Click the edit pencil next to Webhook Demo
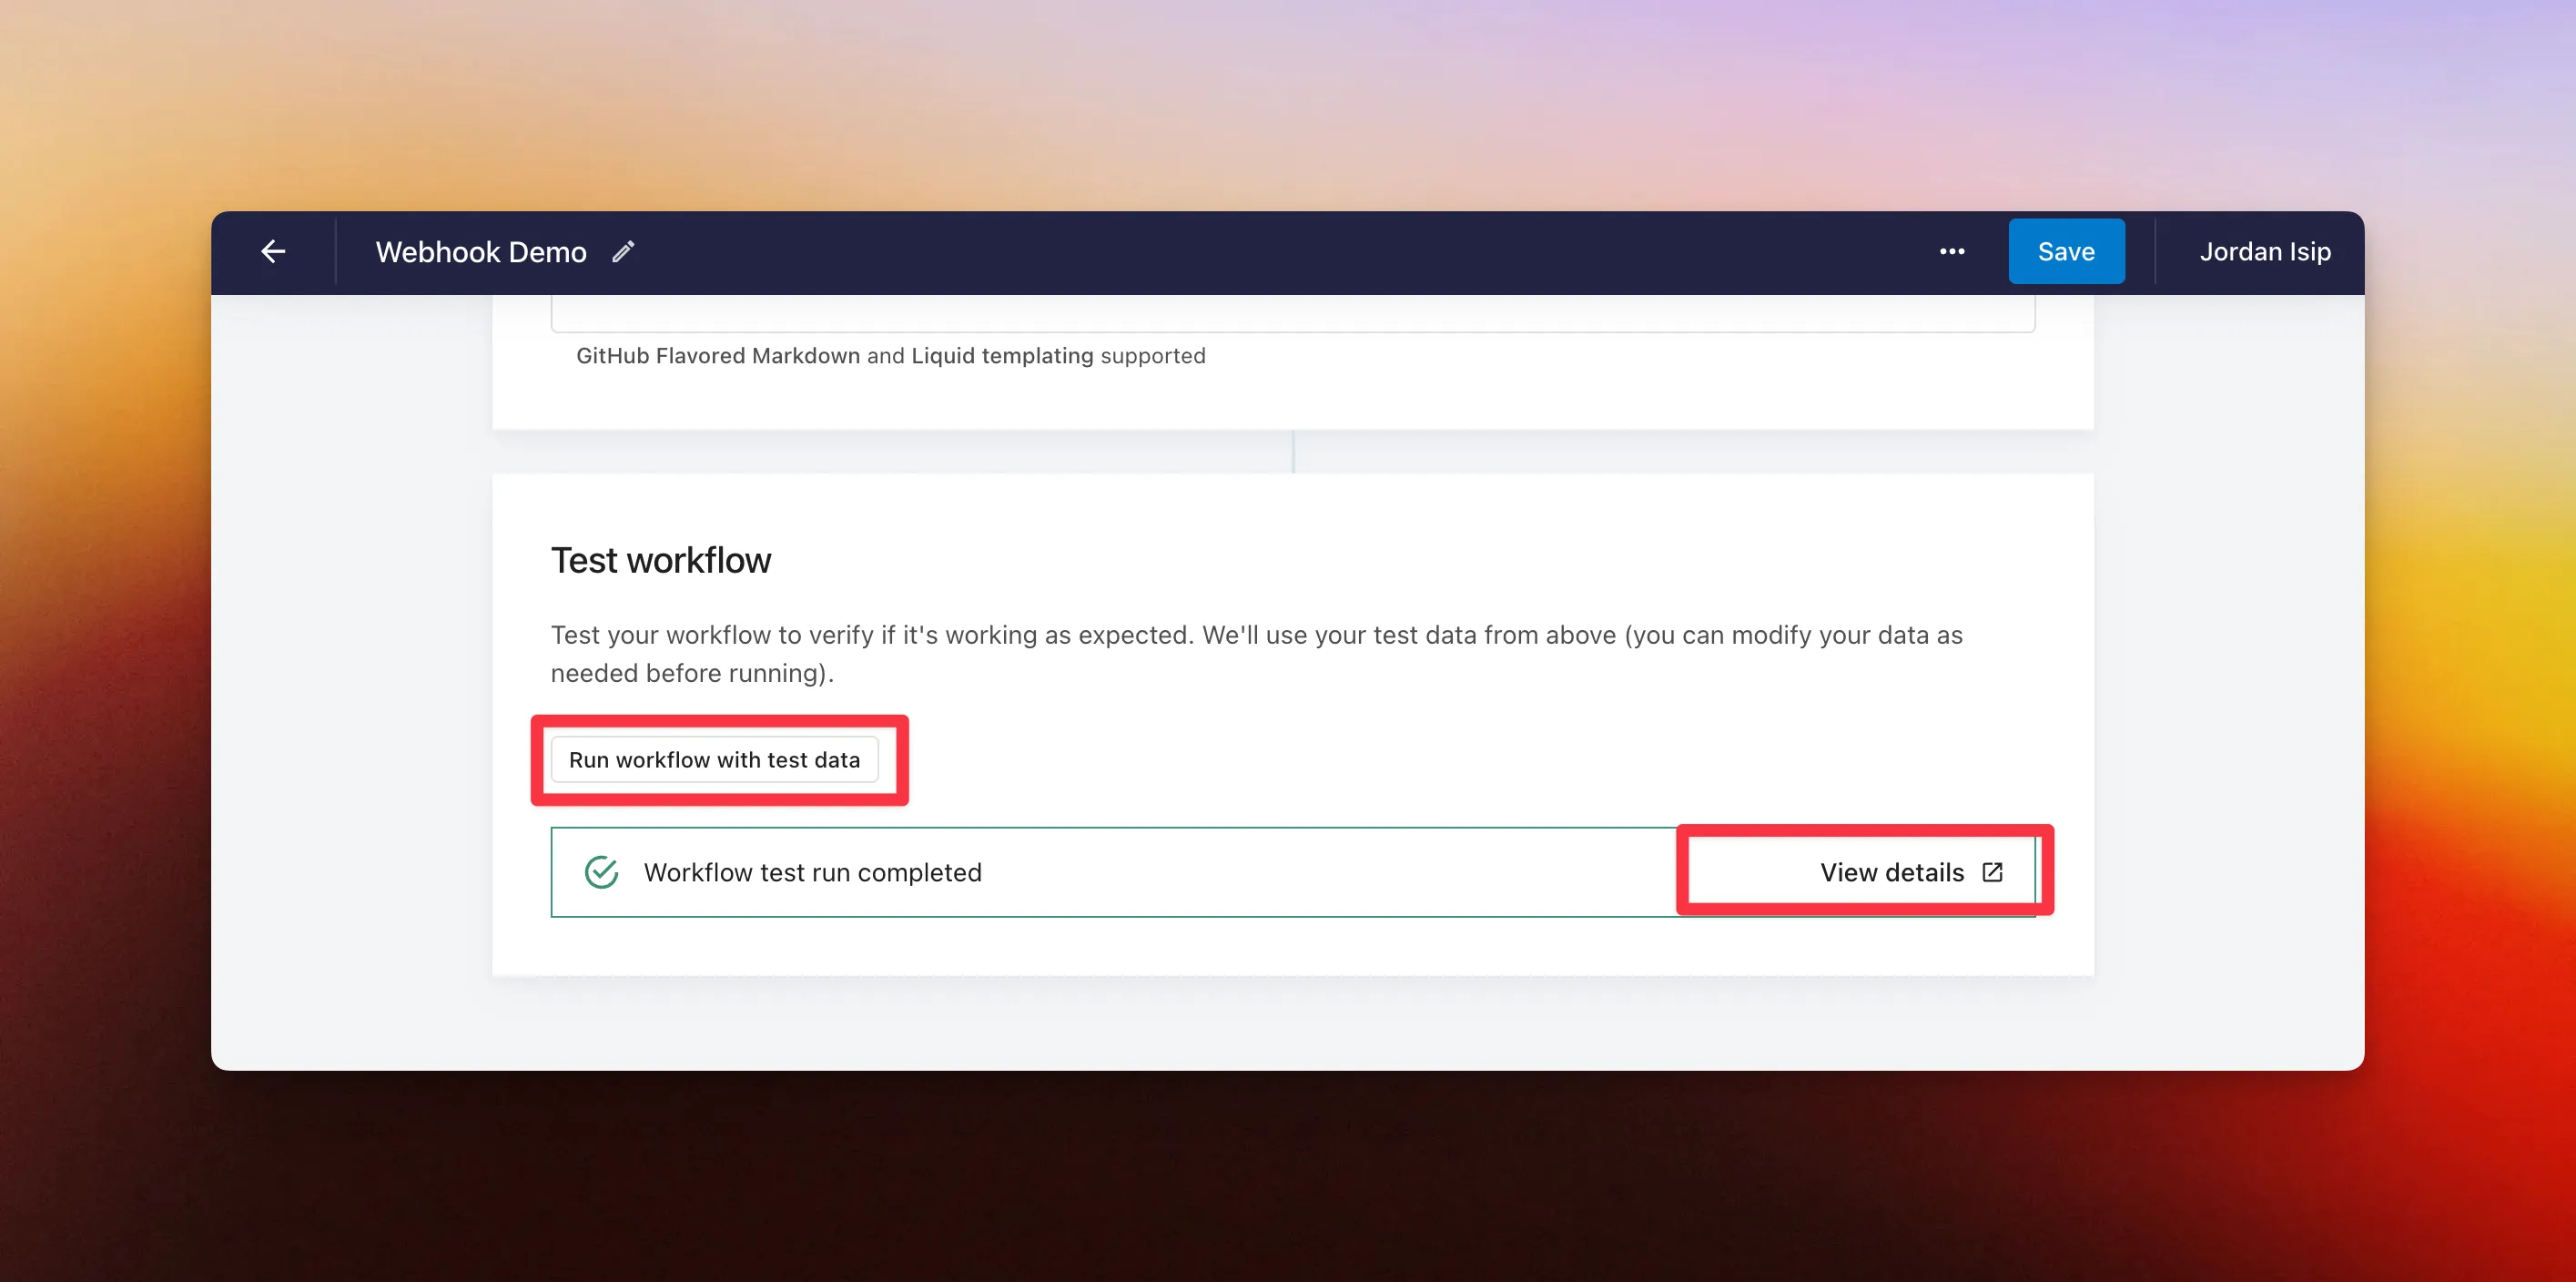The width and height of the screenshot is (2576, 1282). pyautogui.click(x=622, y=251)
